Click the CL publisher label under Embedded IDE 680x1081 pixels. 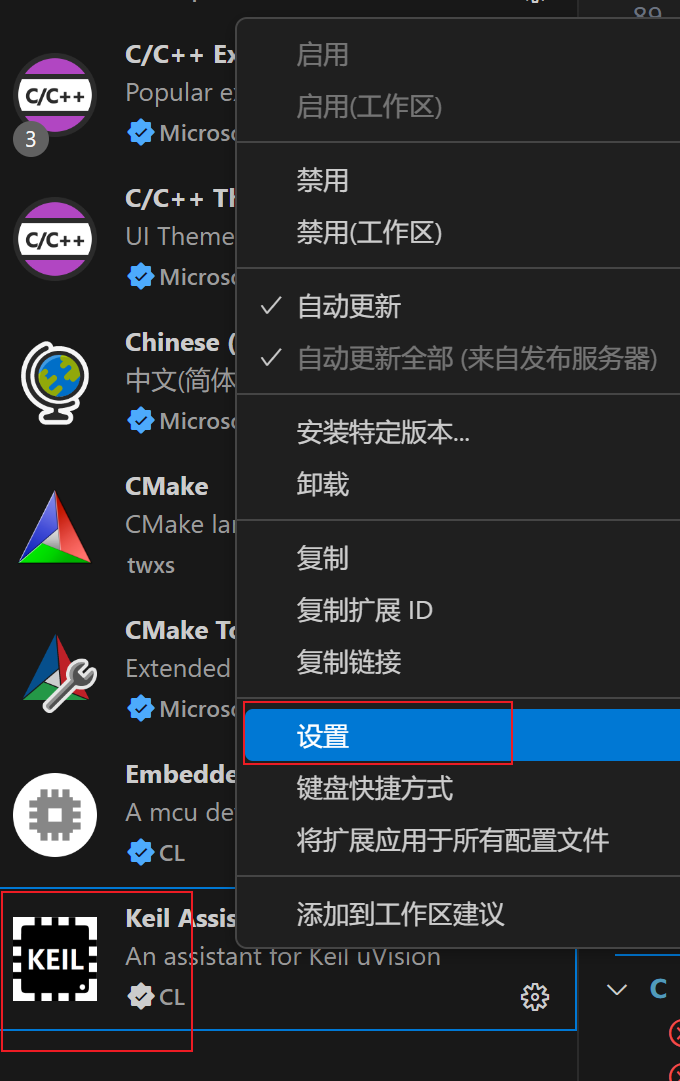[172, 853]
